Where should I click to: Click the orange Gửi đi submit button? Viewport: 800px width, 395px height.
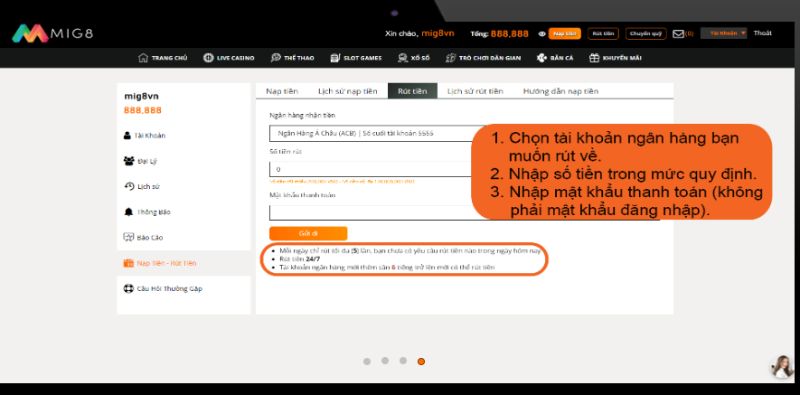click(308, 233)
